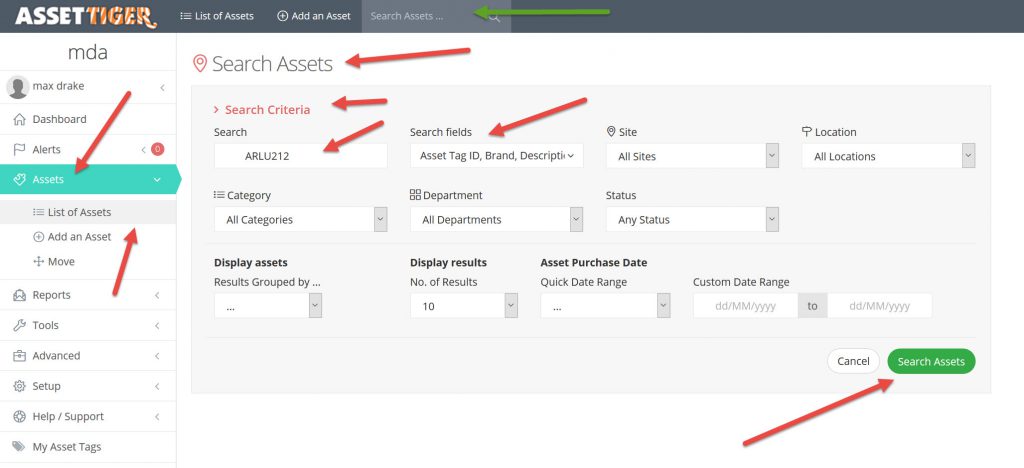1024x468 pixels.
Task: Choose Move under the Assets submenu
Action: [61, 261]
